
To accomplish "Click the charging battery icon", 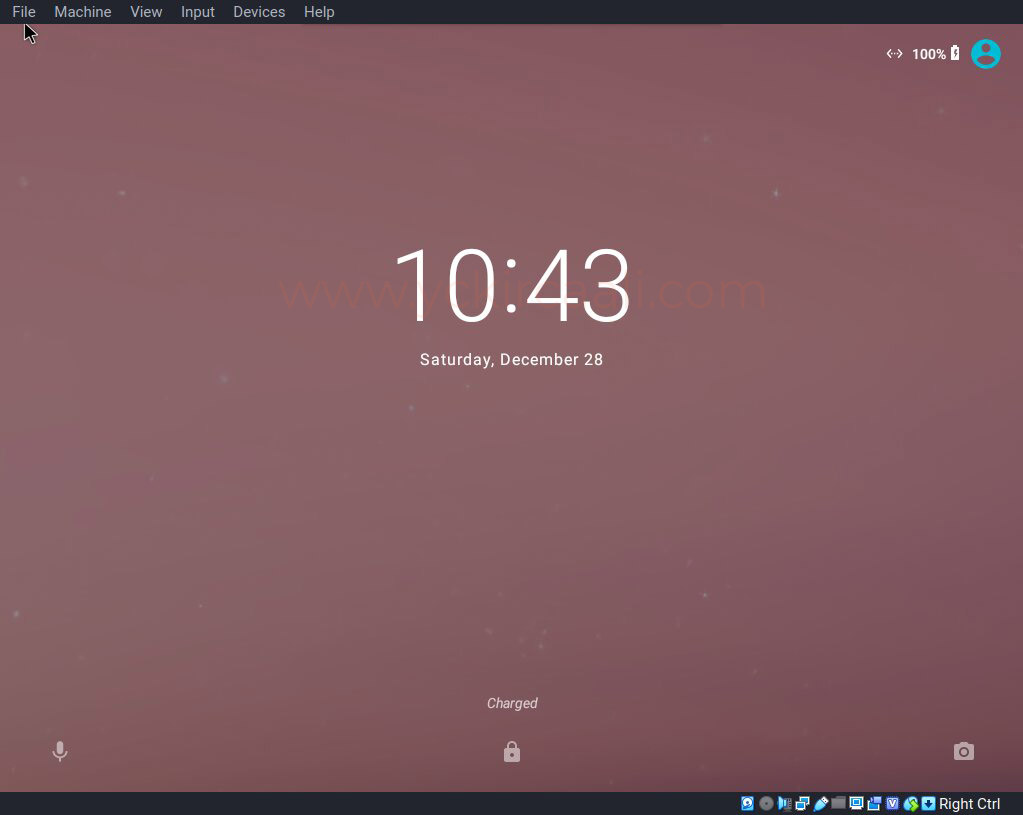I will pyautogui.click(x=955, y=54).
